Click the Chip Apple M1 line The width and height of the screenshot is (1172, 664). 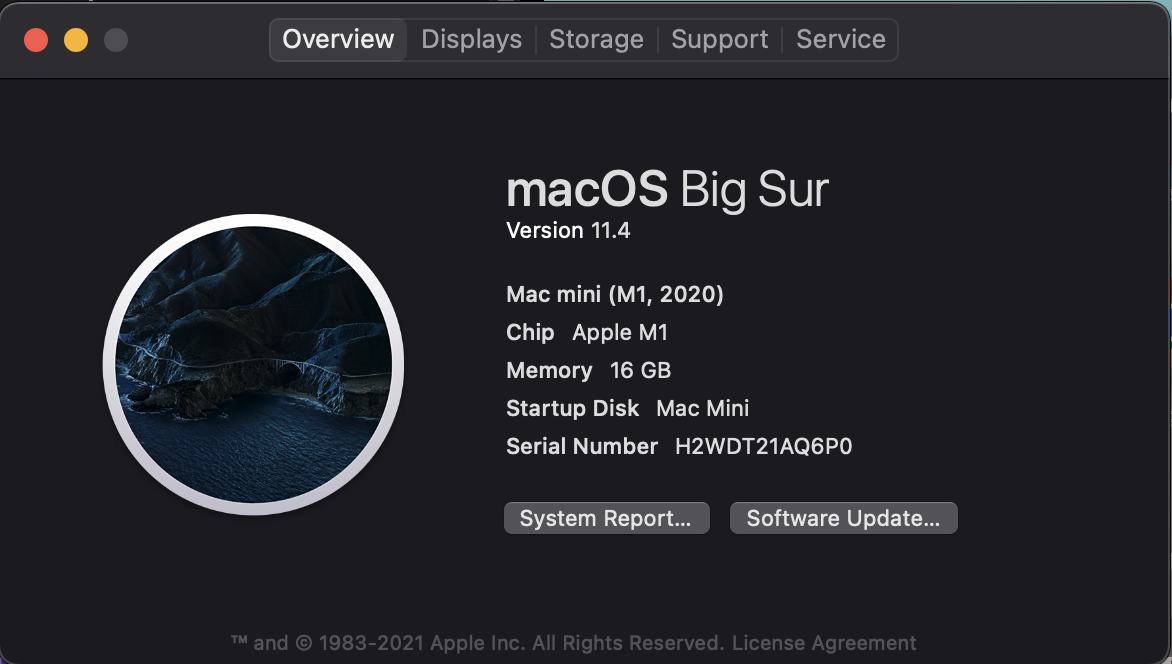[x=587, y=332]
